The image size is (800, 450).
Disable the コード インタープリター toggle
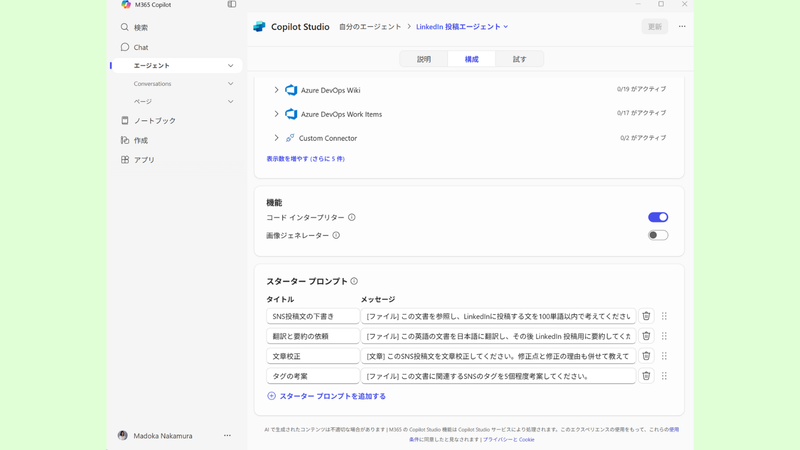(657, 217)
